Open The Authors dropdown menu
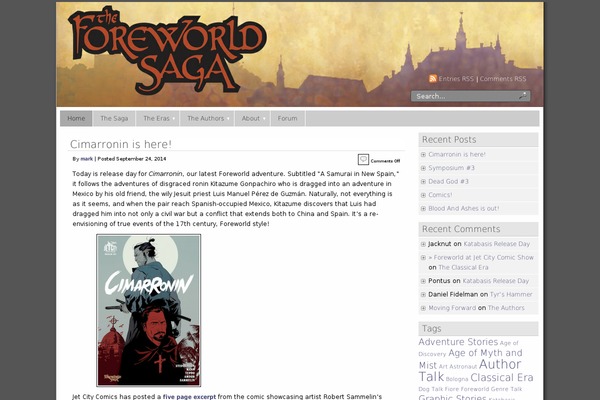Viewport: 600px width, 400px height. [x=207, y=118]
